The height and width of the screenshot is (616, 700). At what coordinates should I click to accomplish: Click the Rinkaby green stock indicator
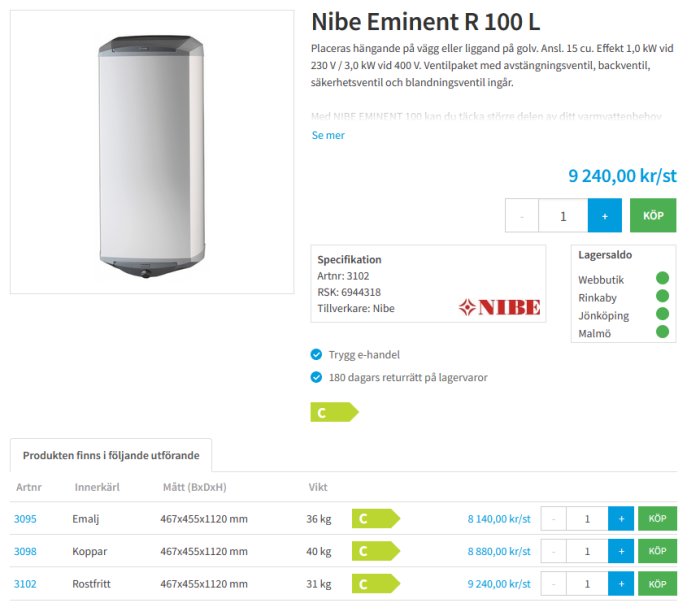click(x=662, y=296)
